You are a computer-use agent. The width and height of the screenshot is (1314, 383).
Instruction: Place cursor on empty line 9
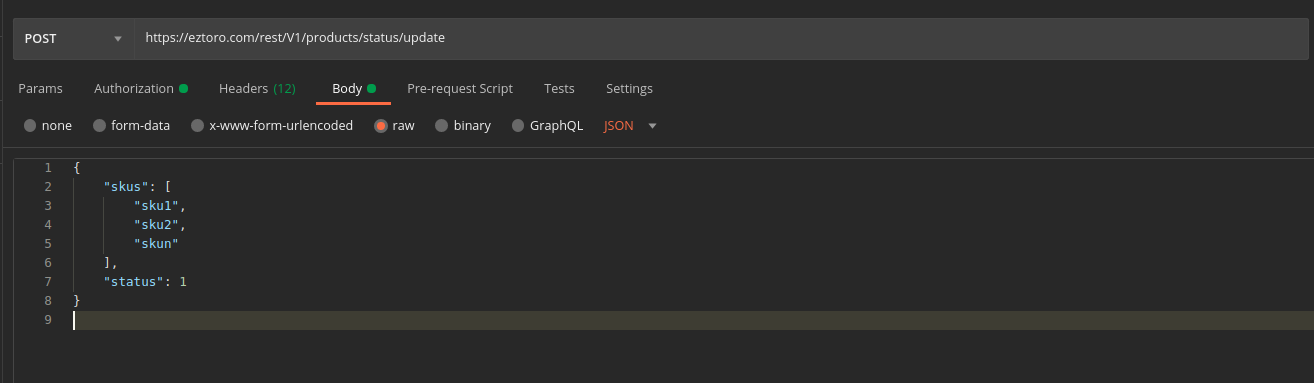pos(693,320)
